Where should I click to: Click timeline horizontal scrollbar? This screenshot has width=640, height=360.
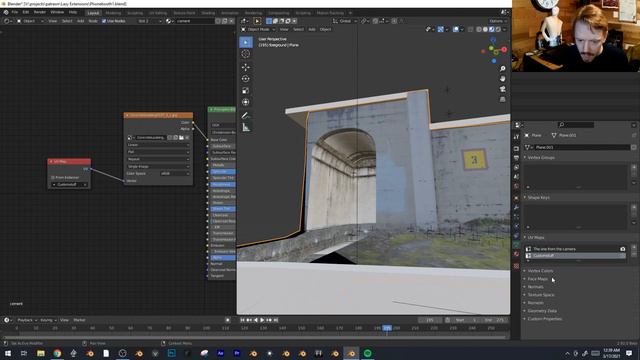pos(255,337)
